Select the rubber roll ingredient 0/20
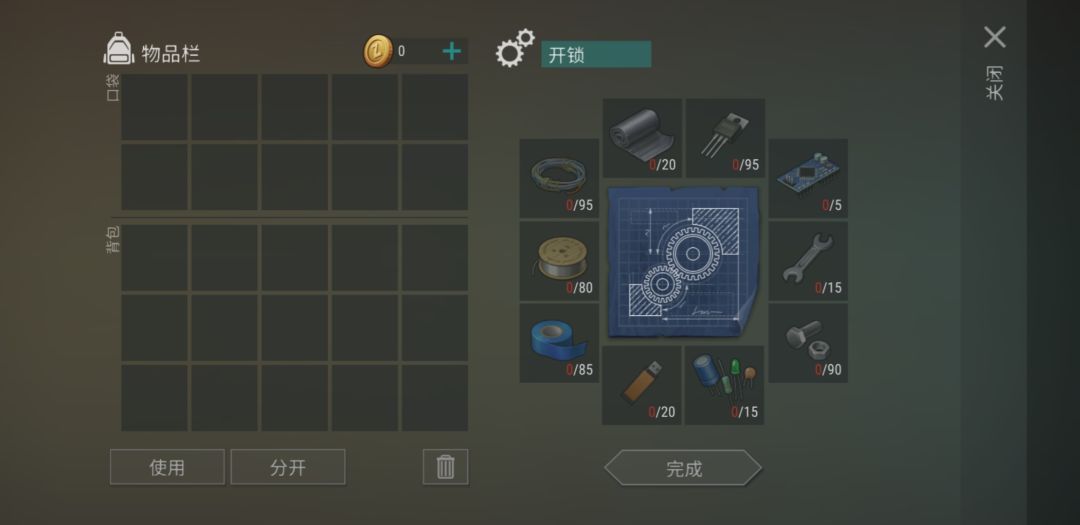This screenshot has width=1080, height=525. 642,138
